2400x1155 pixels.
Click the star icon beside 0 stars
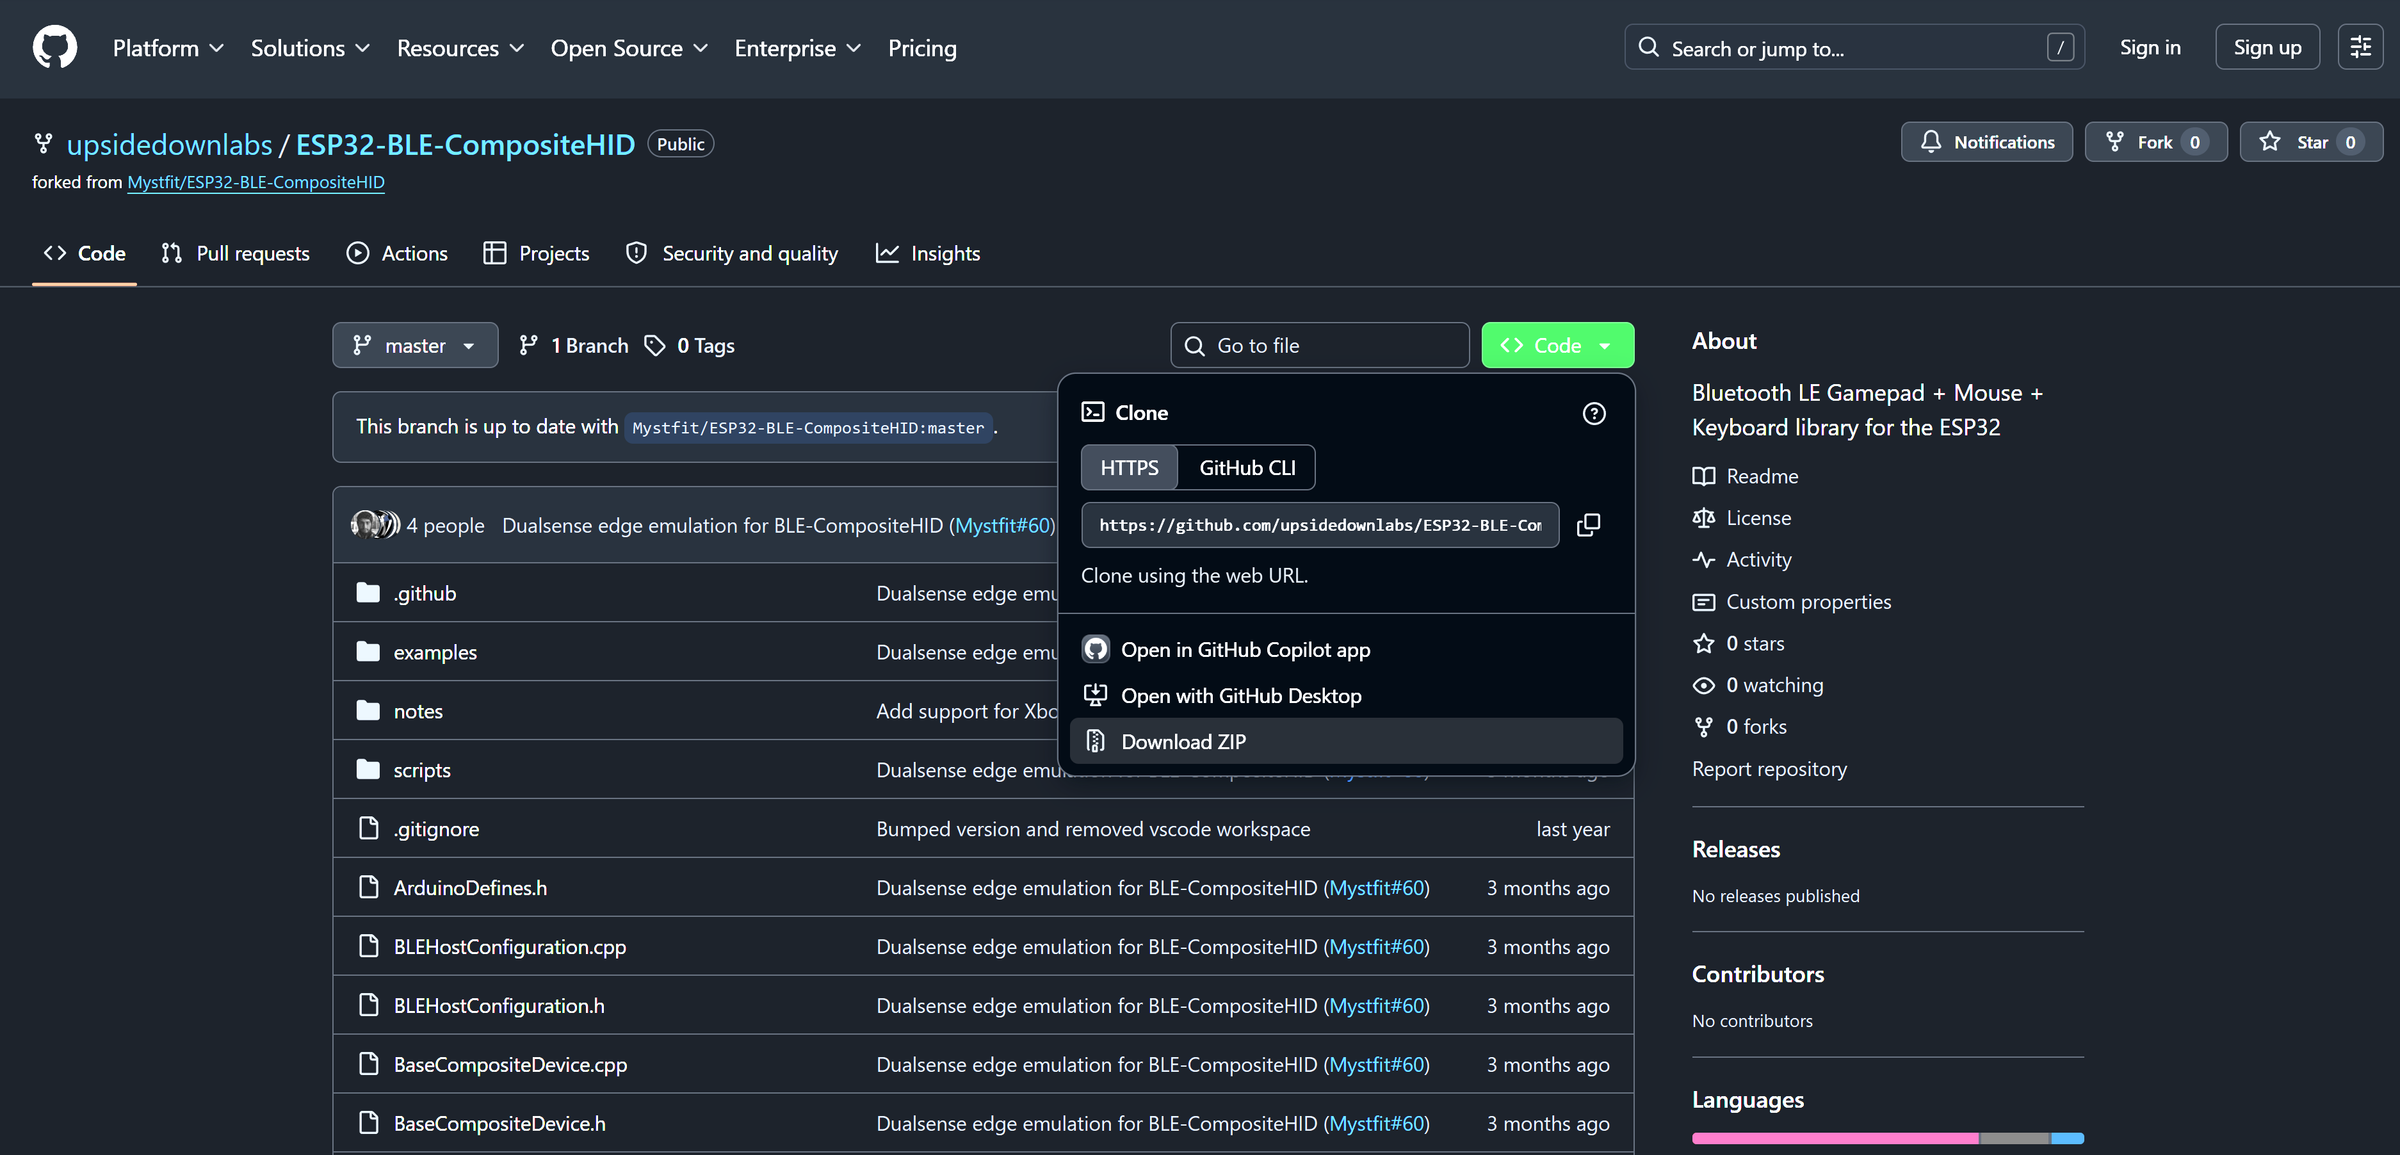tap(1703, 643)
